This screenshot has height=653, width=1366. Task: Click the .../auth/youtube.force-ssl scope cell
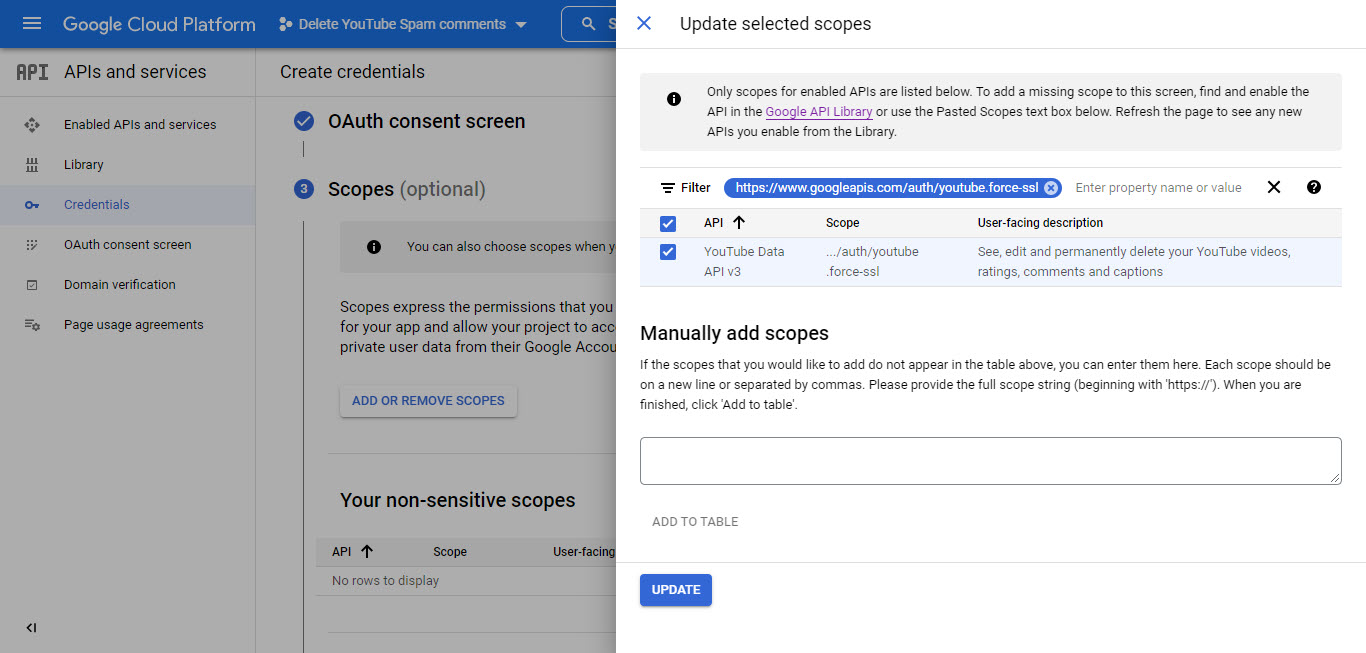tap(872, 262)
